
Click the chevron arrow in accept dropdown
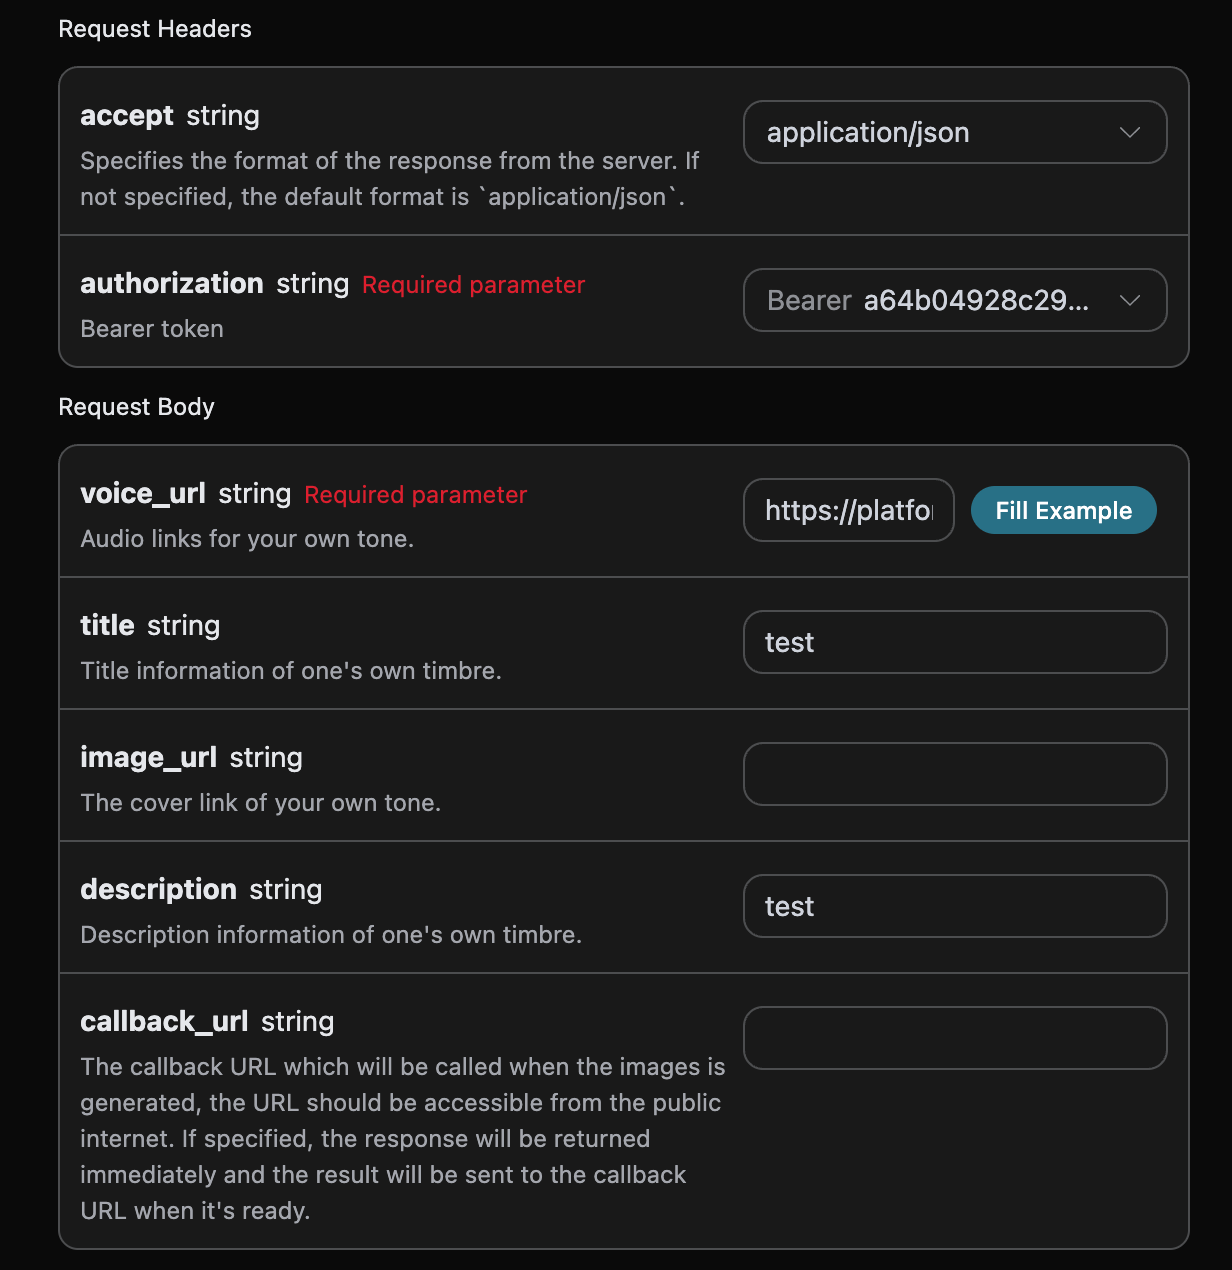tap(1130, 132)
